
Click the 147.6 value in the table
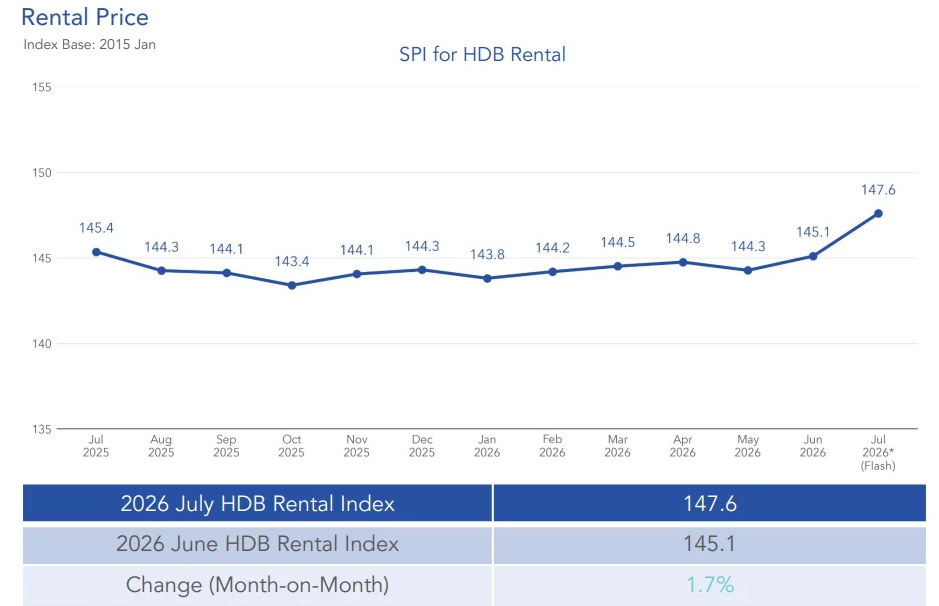coord(710,504)
